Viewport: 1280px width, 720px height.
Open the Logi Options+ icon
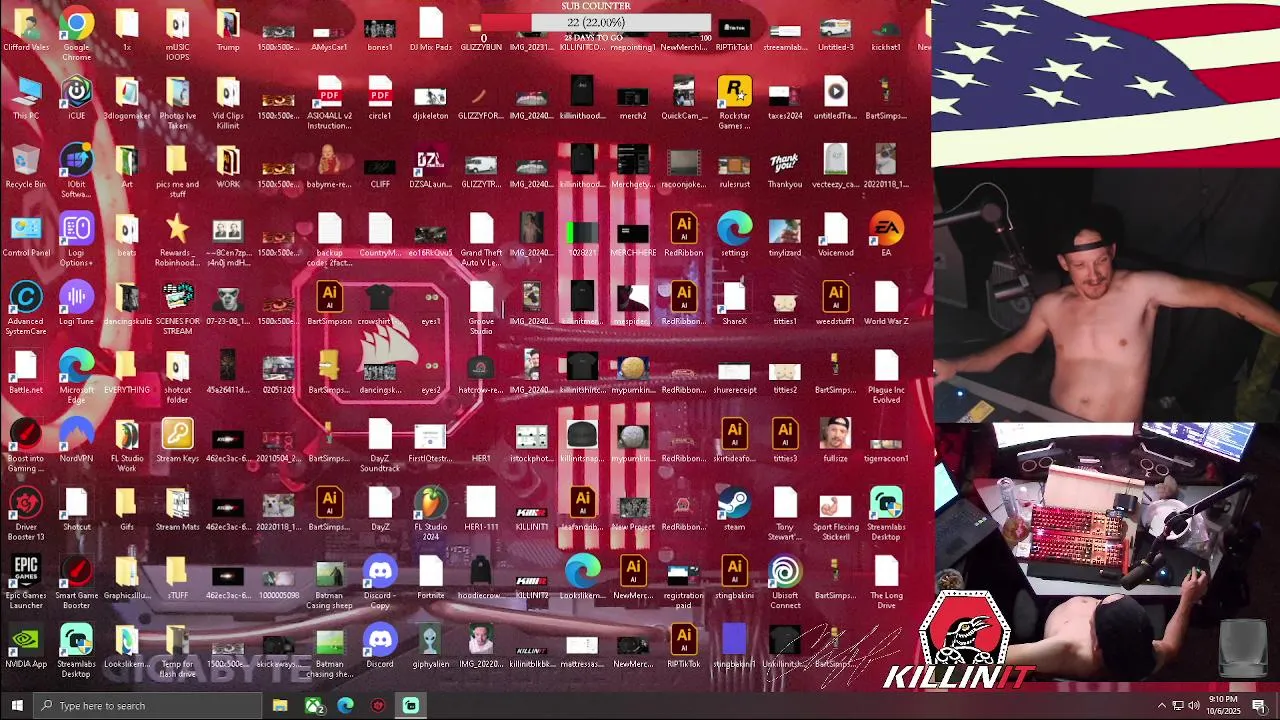(x=76, y=229)
